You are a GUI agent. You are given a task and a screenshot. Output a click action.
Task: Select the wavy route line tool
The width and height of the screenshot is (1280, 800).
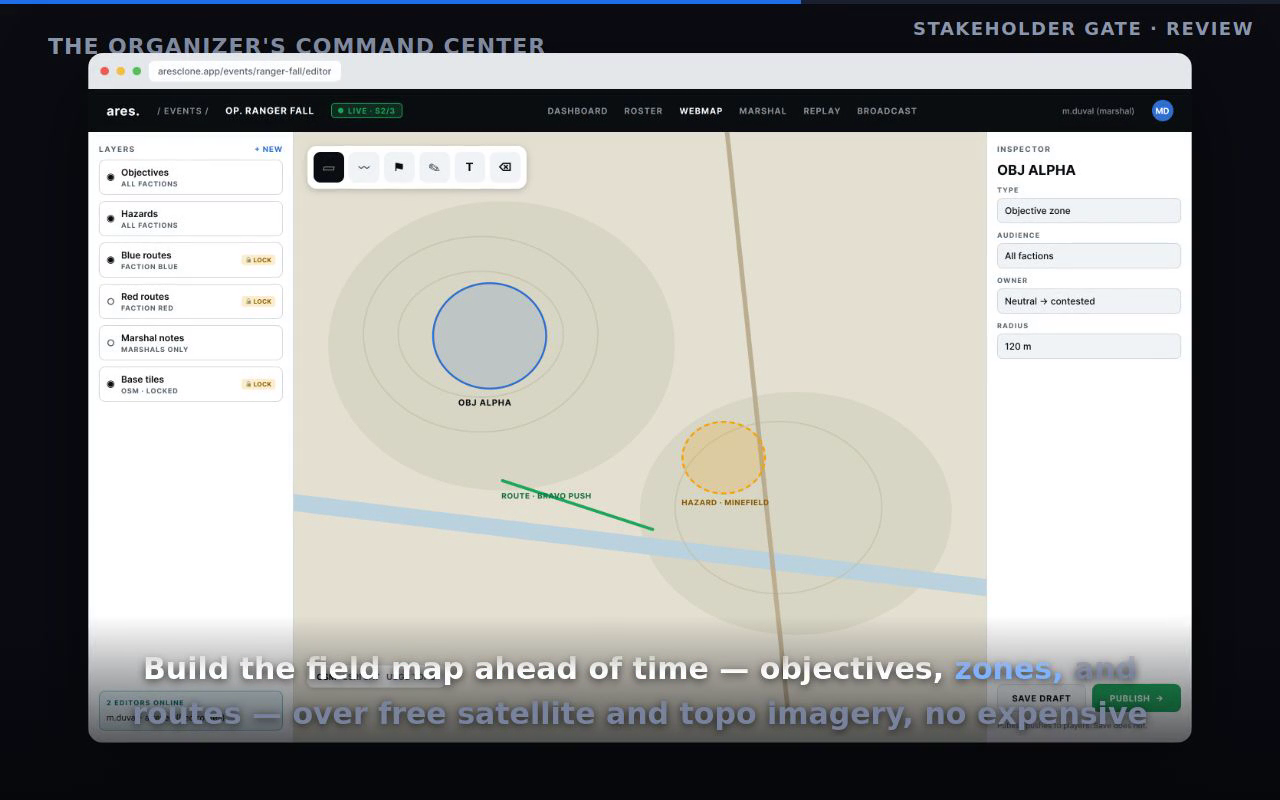click(x=364, y=167)
